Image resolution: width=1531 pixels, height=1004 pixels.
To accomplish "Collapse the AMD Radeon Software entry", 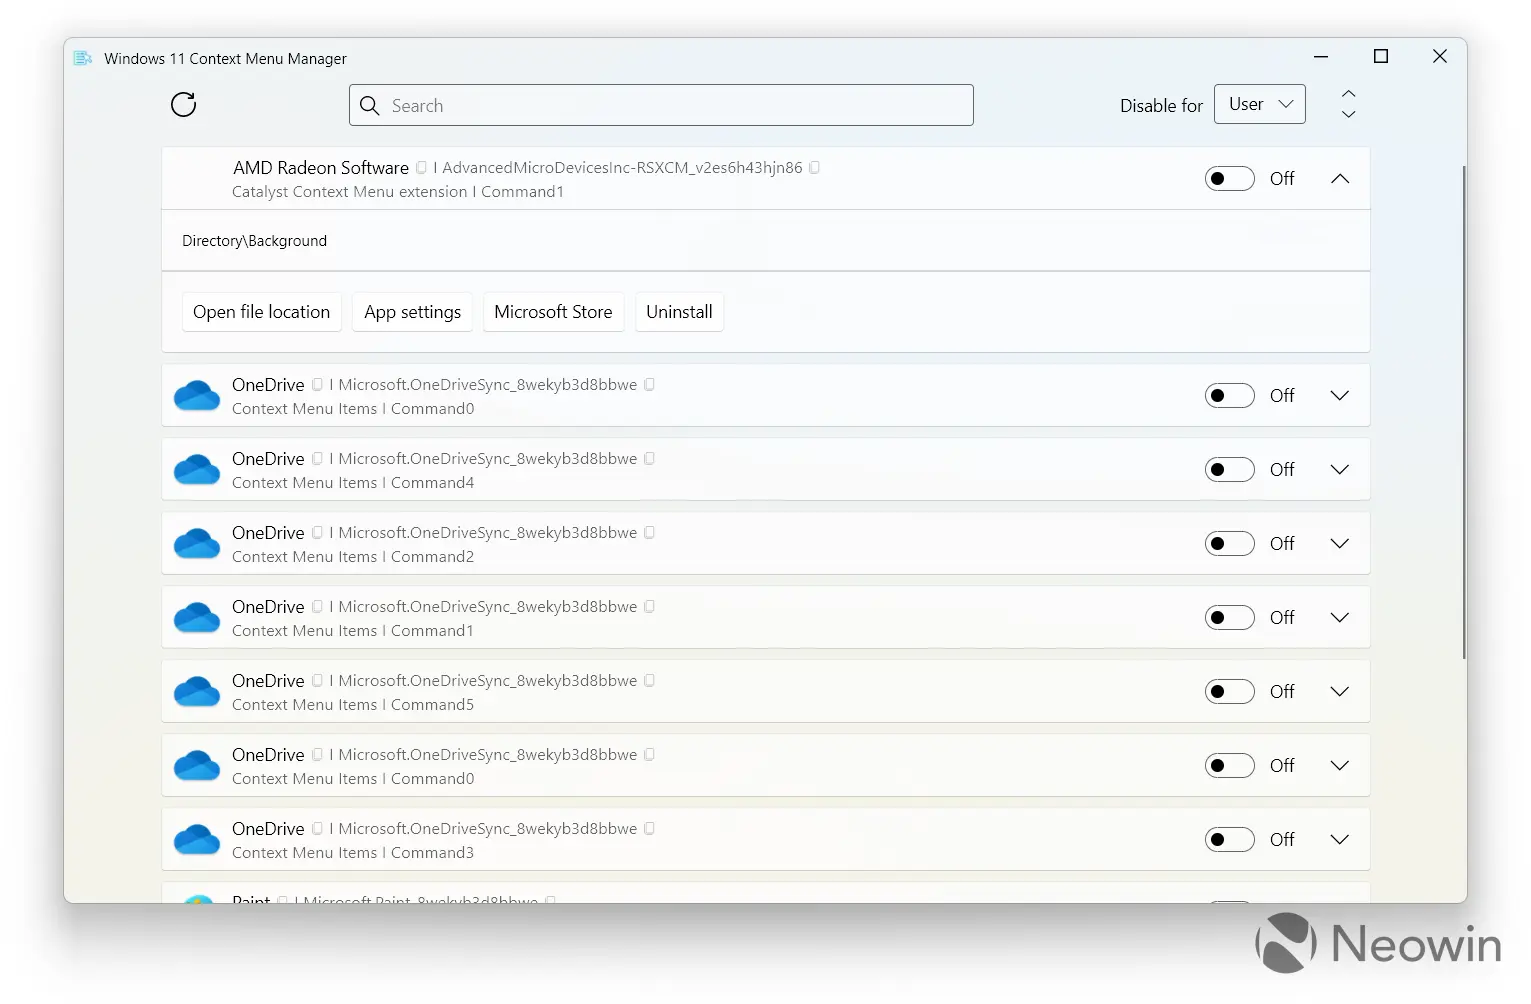I will tap(1340, 179).
